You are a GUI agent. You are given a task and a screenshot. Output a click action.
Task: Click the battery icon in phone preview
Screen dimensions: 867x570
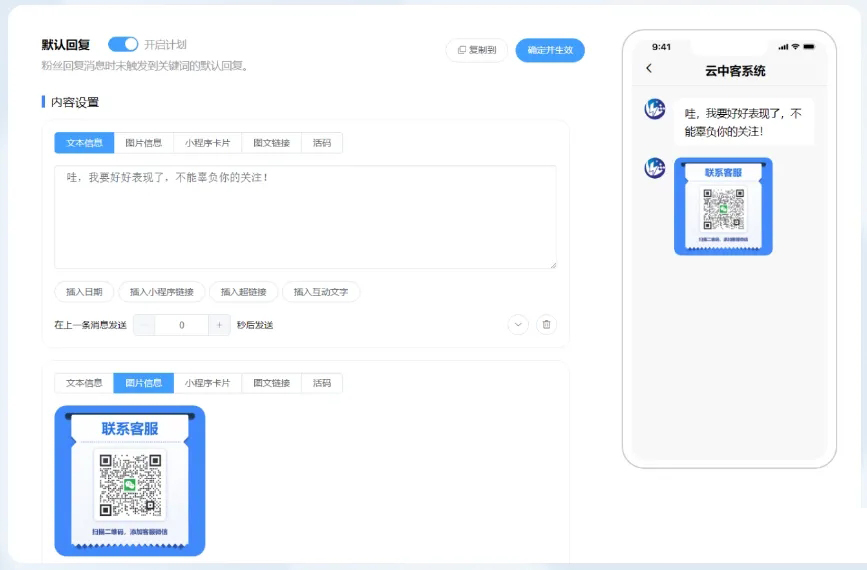point(809,46)
